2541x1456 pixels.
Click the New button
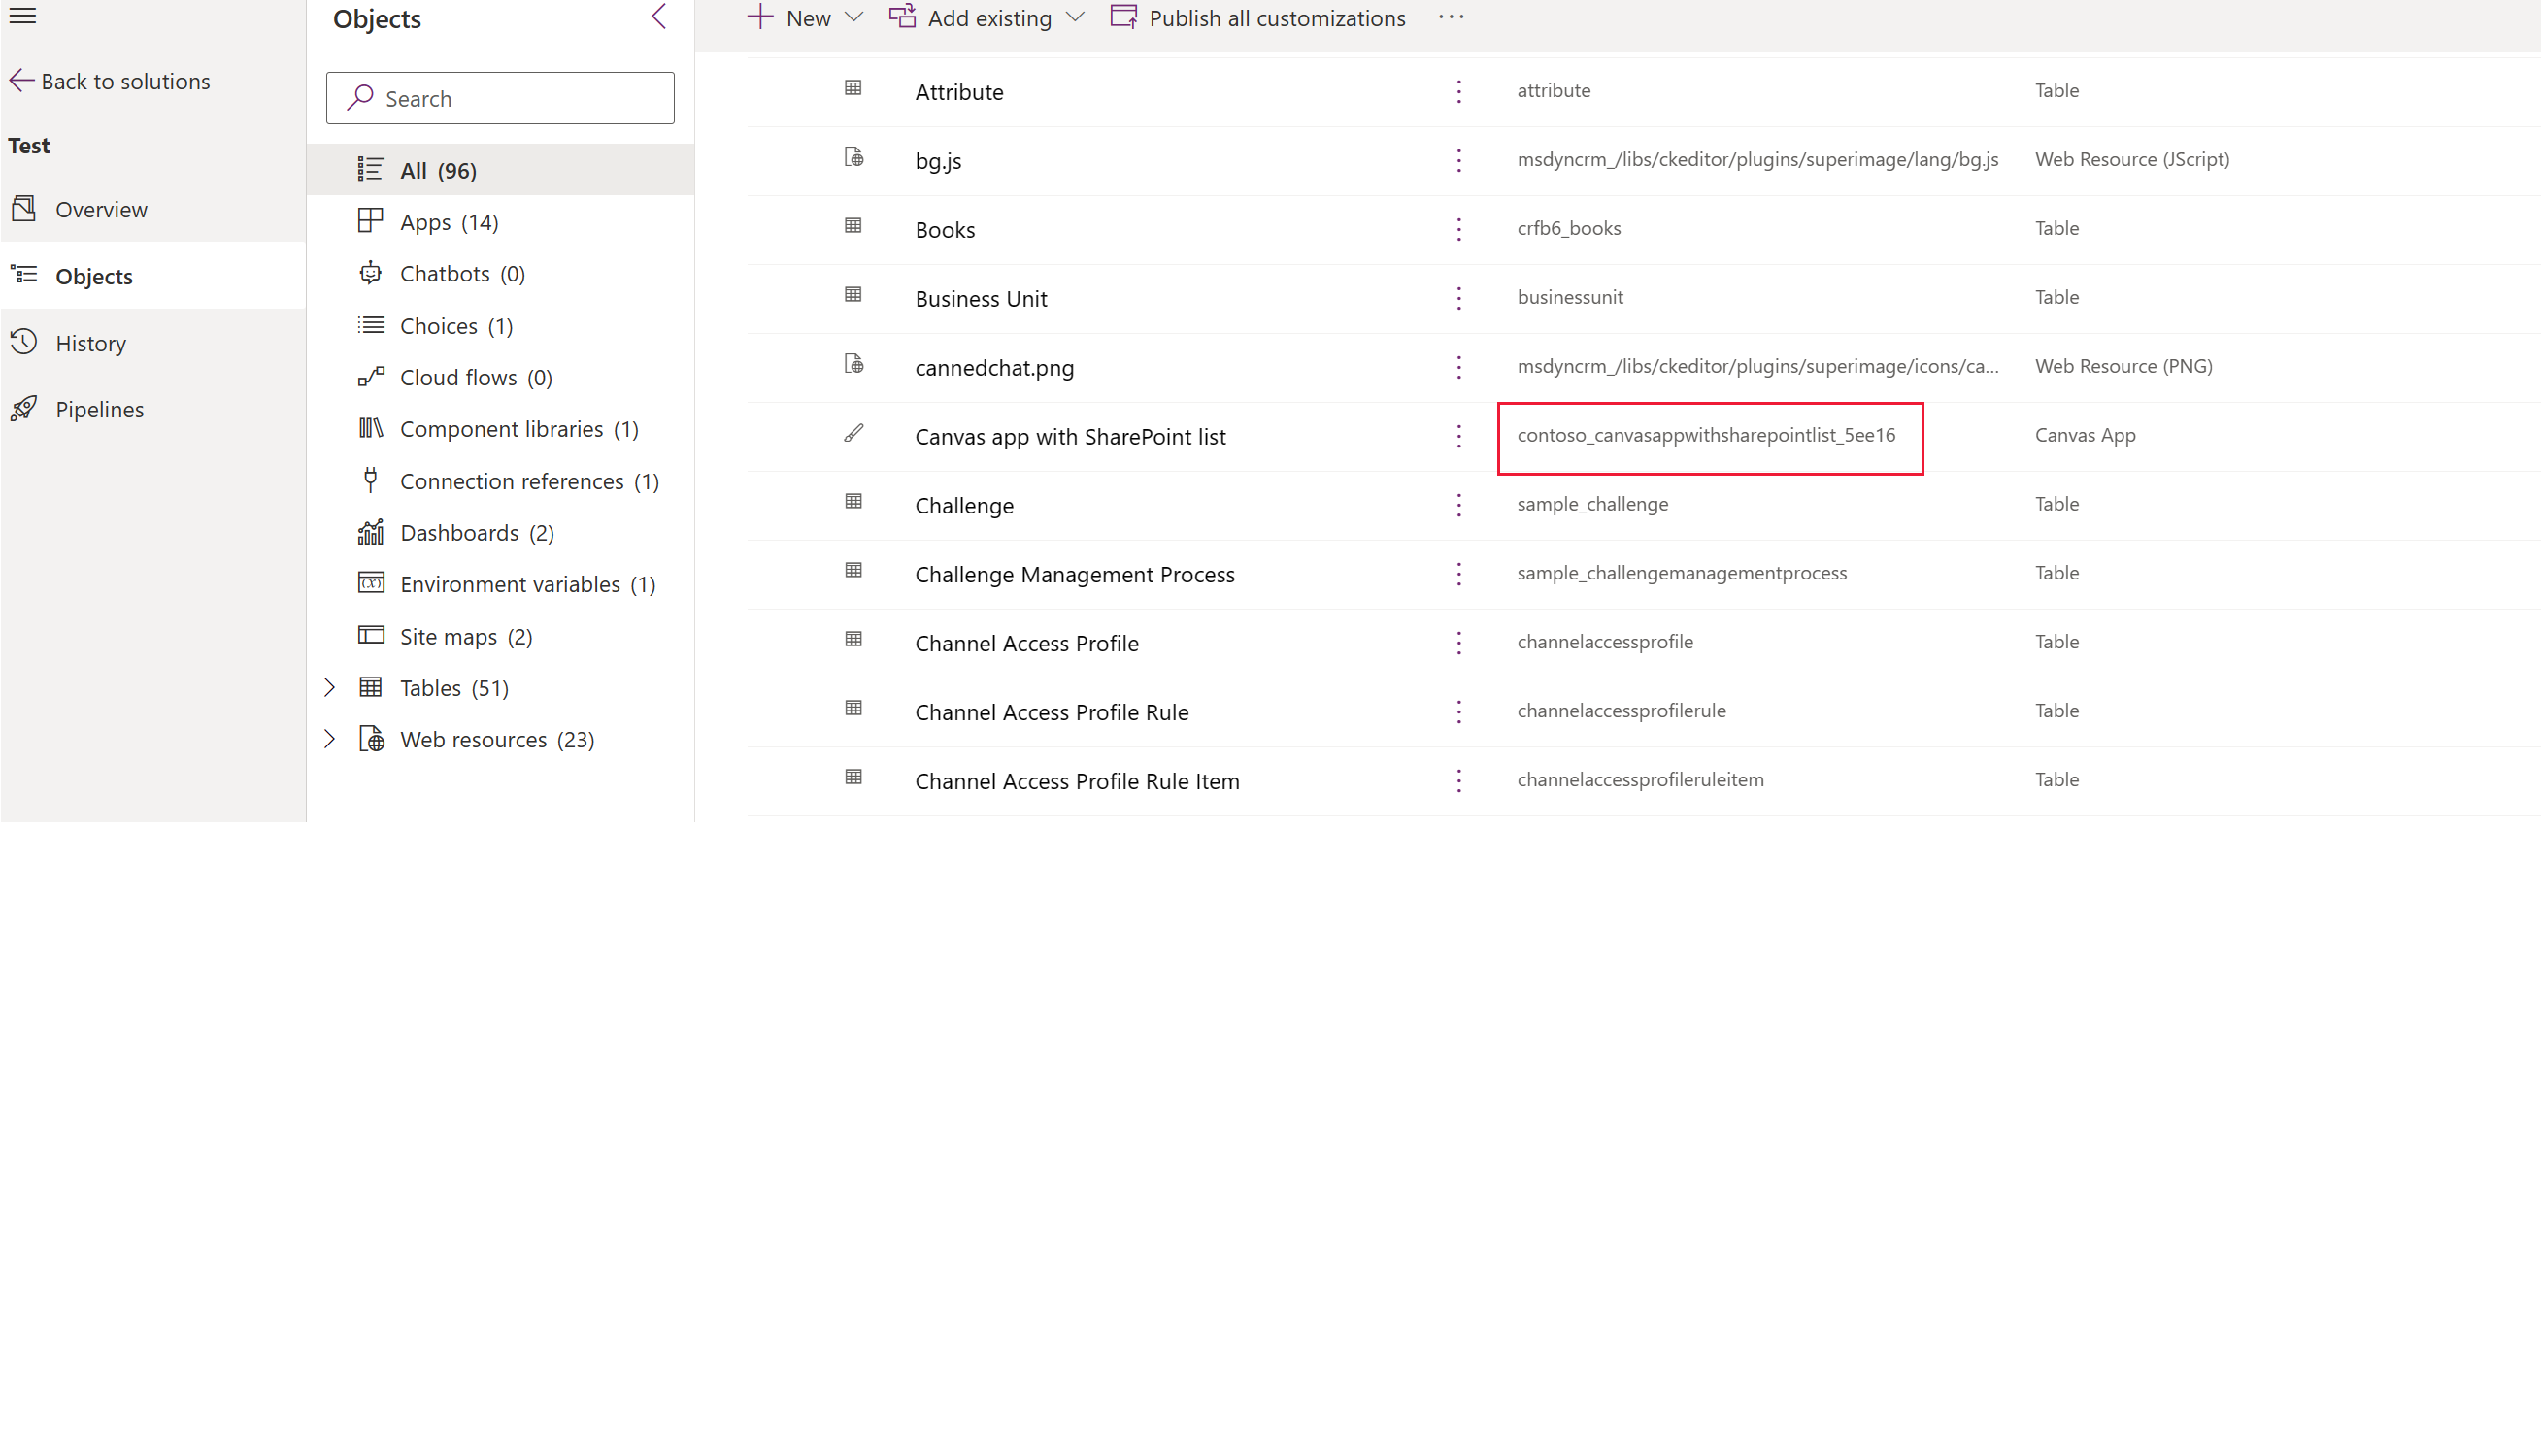790,18
